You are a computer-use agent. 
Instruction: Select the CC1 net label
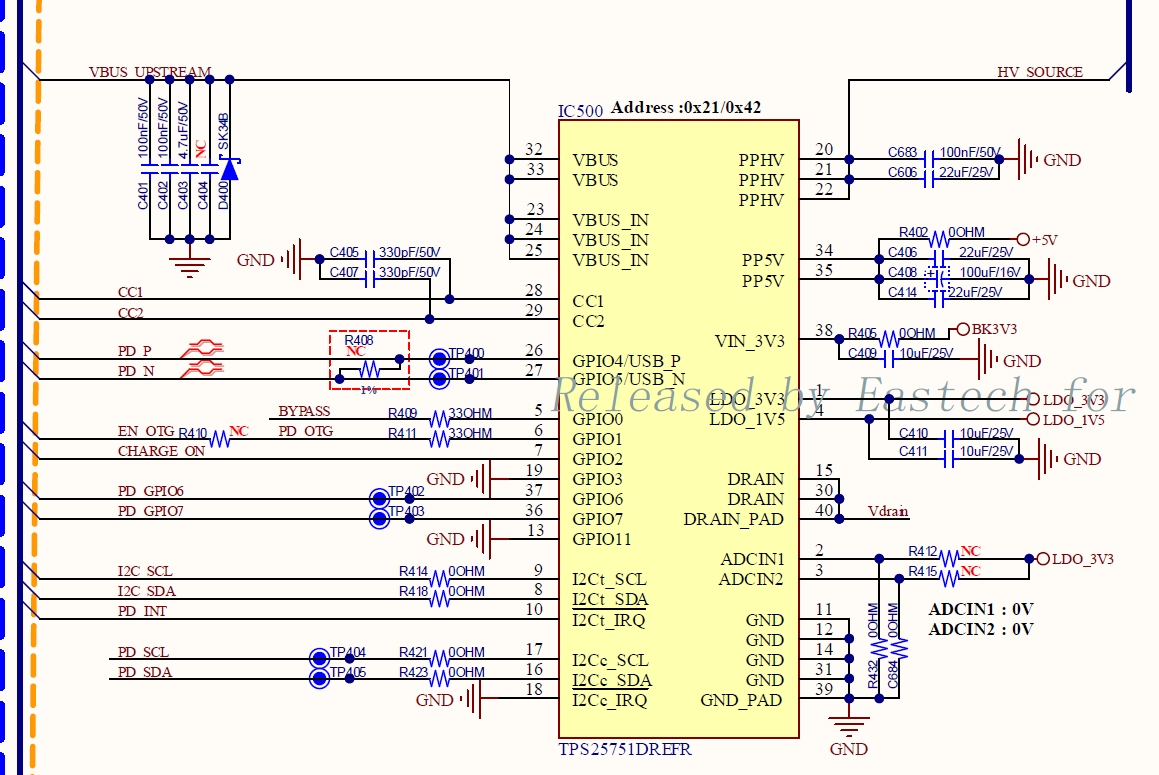[x=130, y=292]
